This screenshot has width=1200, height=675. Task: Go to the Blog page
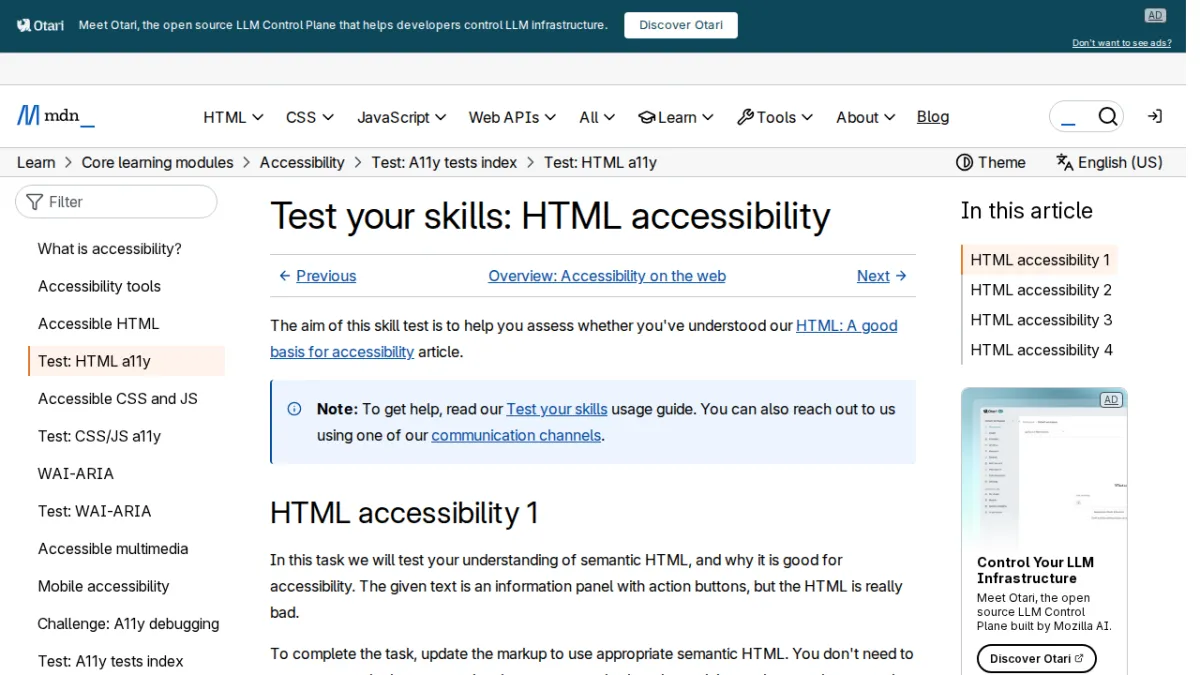933,117
